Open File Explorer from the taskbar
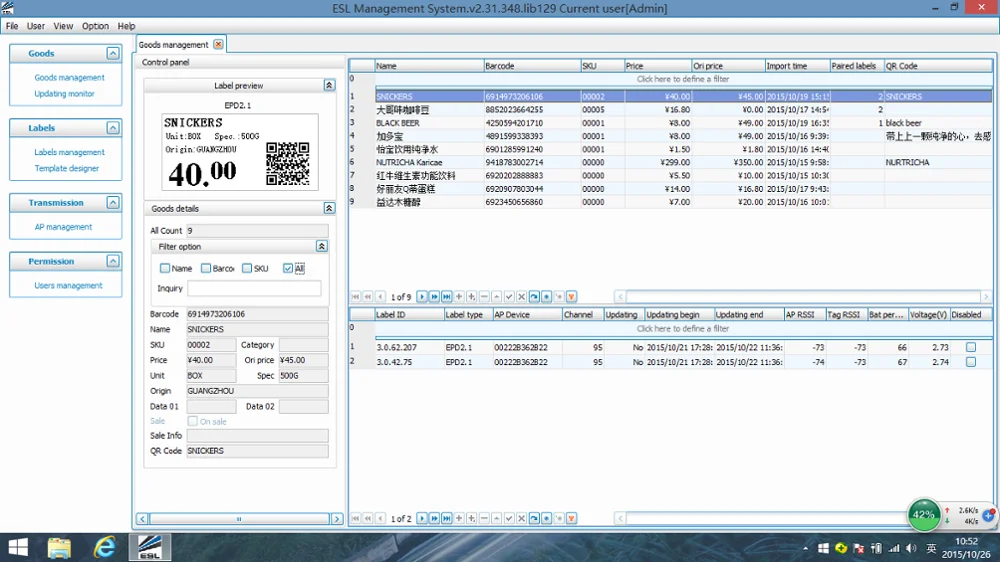1000x562 pixels. pyautogui.click(x=59, y=547)
